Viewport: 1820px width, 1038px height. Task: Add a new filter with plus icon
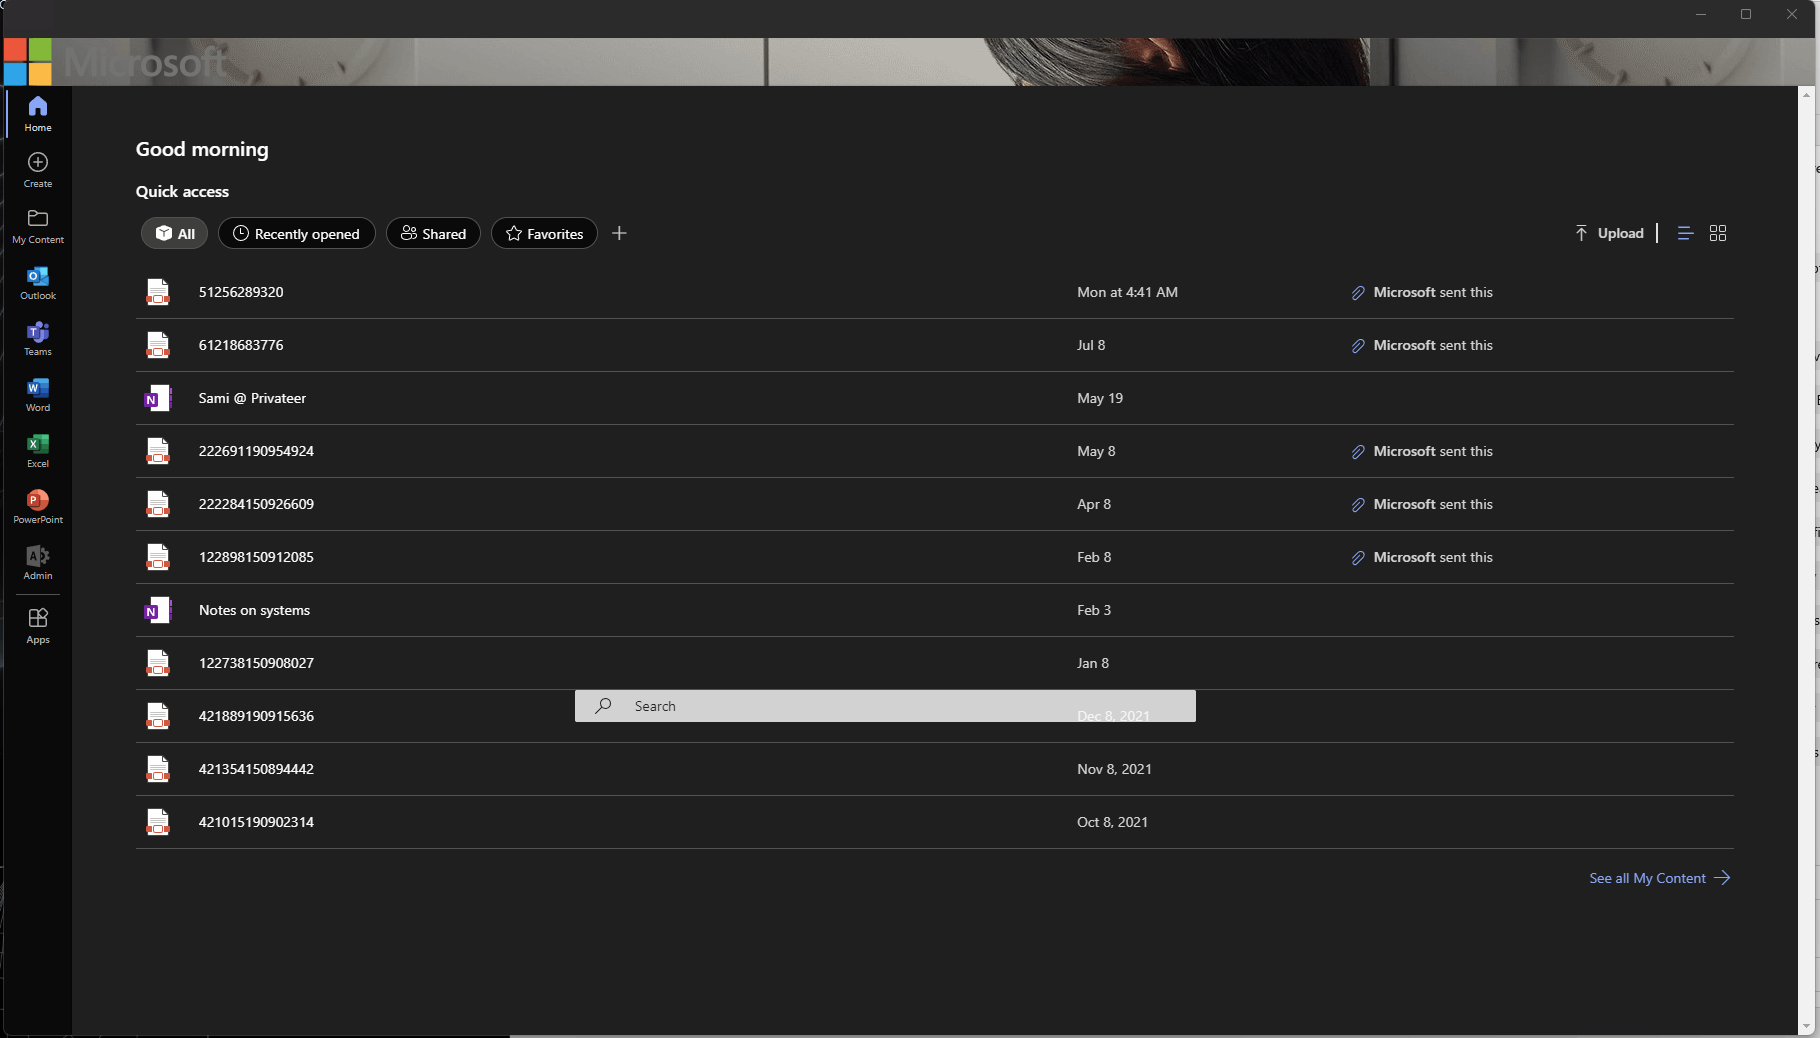coord(619,233)
